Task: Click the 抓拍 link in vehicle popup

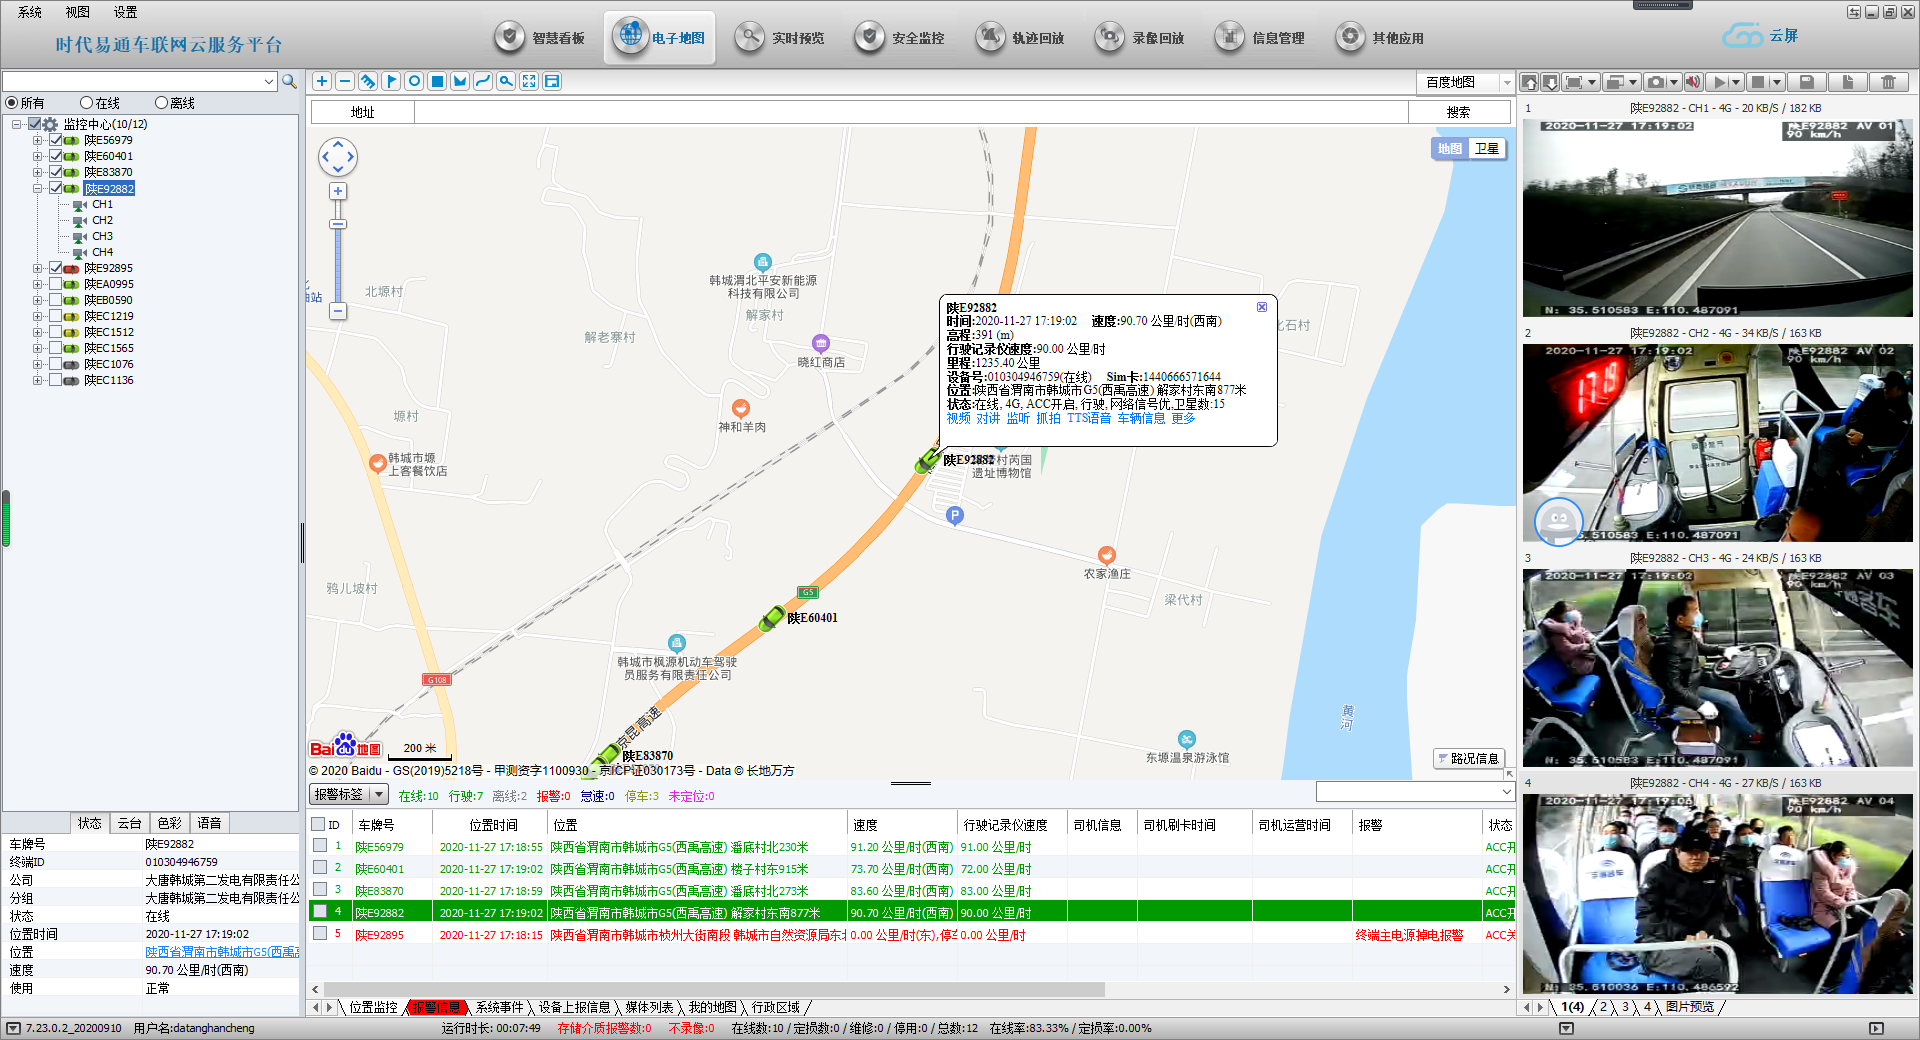Action: 1048,418
